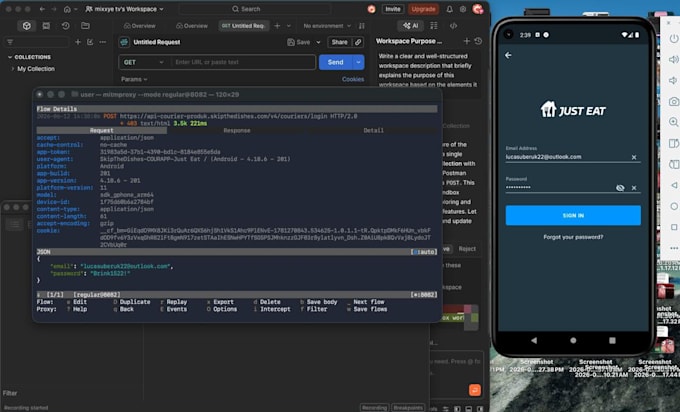Click emulator volume down button
Image resolution: width=680 pixels, height=412 pixels.
tap(673, 80)
